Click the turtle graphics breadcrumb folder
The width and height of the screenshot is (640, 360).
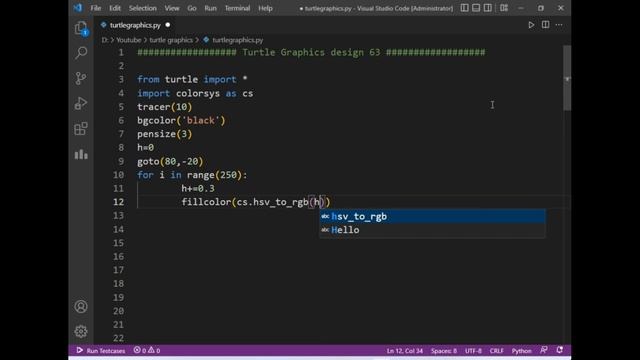[x=171, y=40]
